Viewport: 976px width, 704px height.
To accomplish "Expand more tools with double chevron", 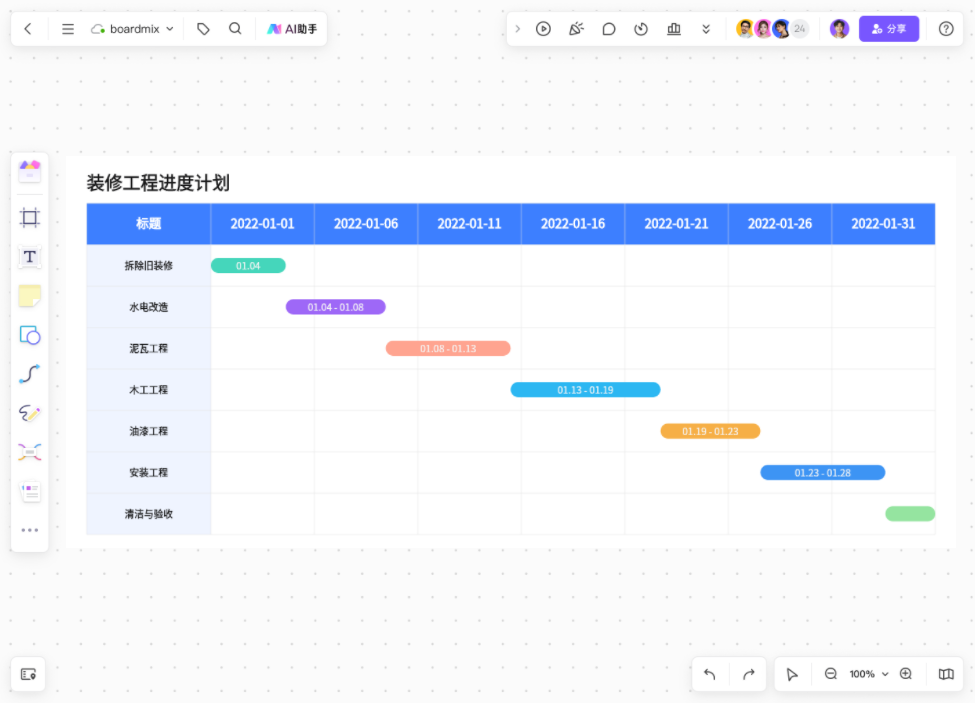I will 706,29.
